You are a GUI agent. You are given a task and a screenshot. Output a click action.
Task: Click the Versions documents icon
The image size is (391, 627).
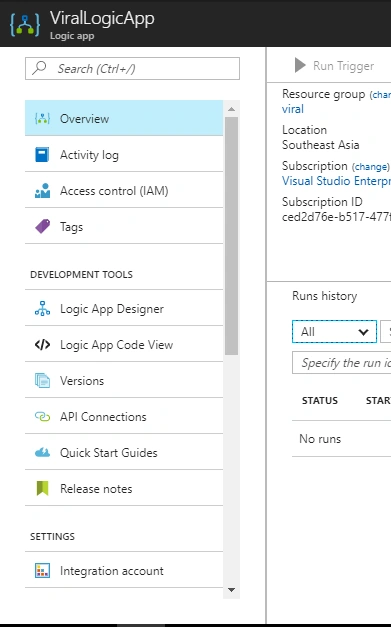click(42, 380)
